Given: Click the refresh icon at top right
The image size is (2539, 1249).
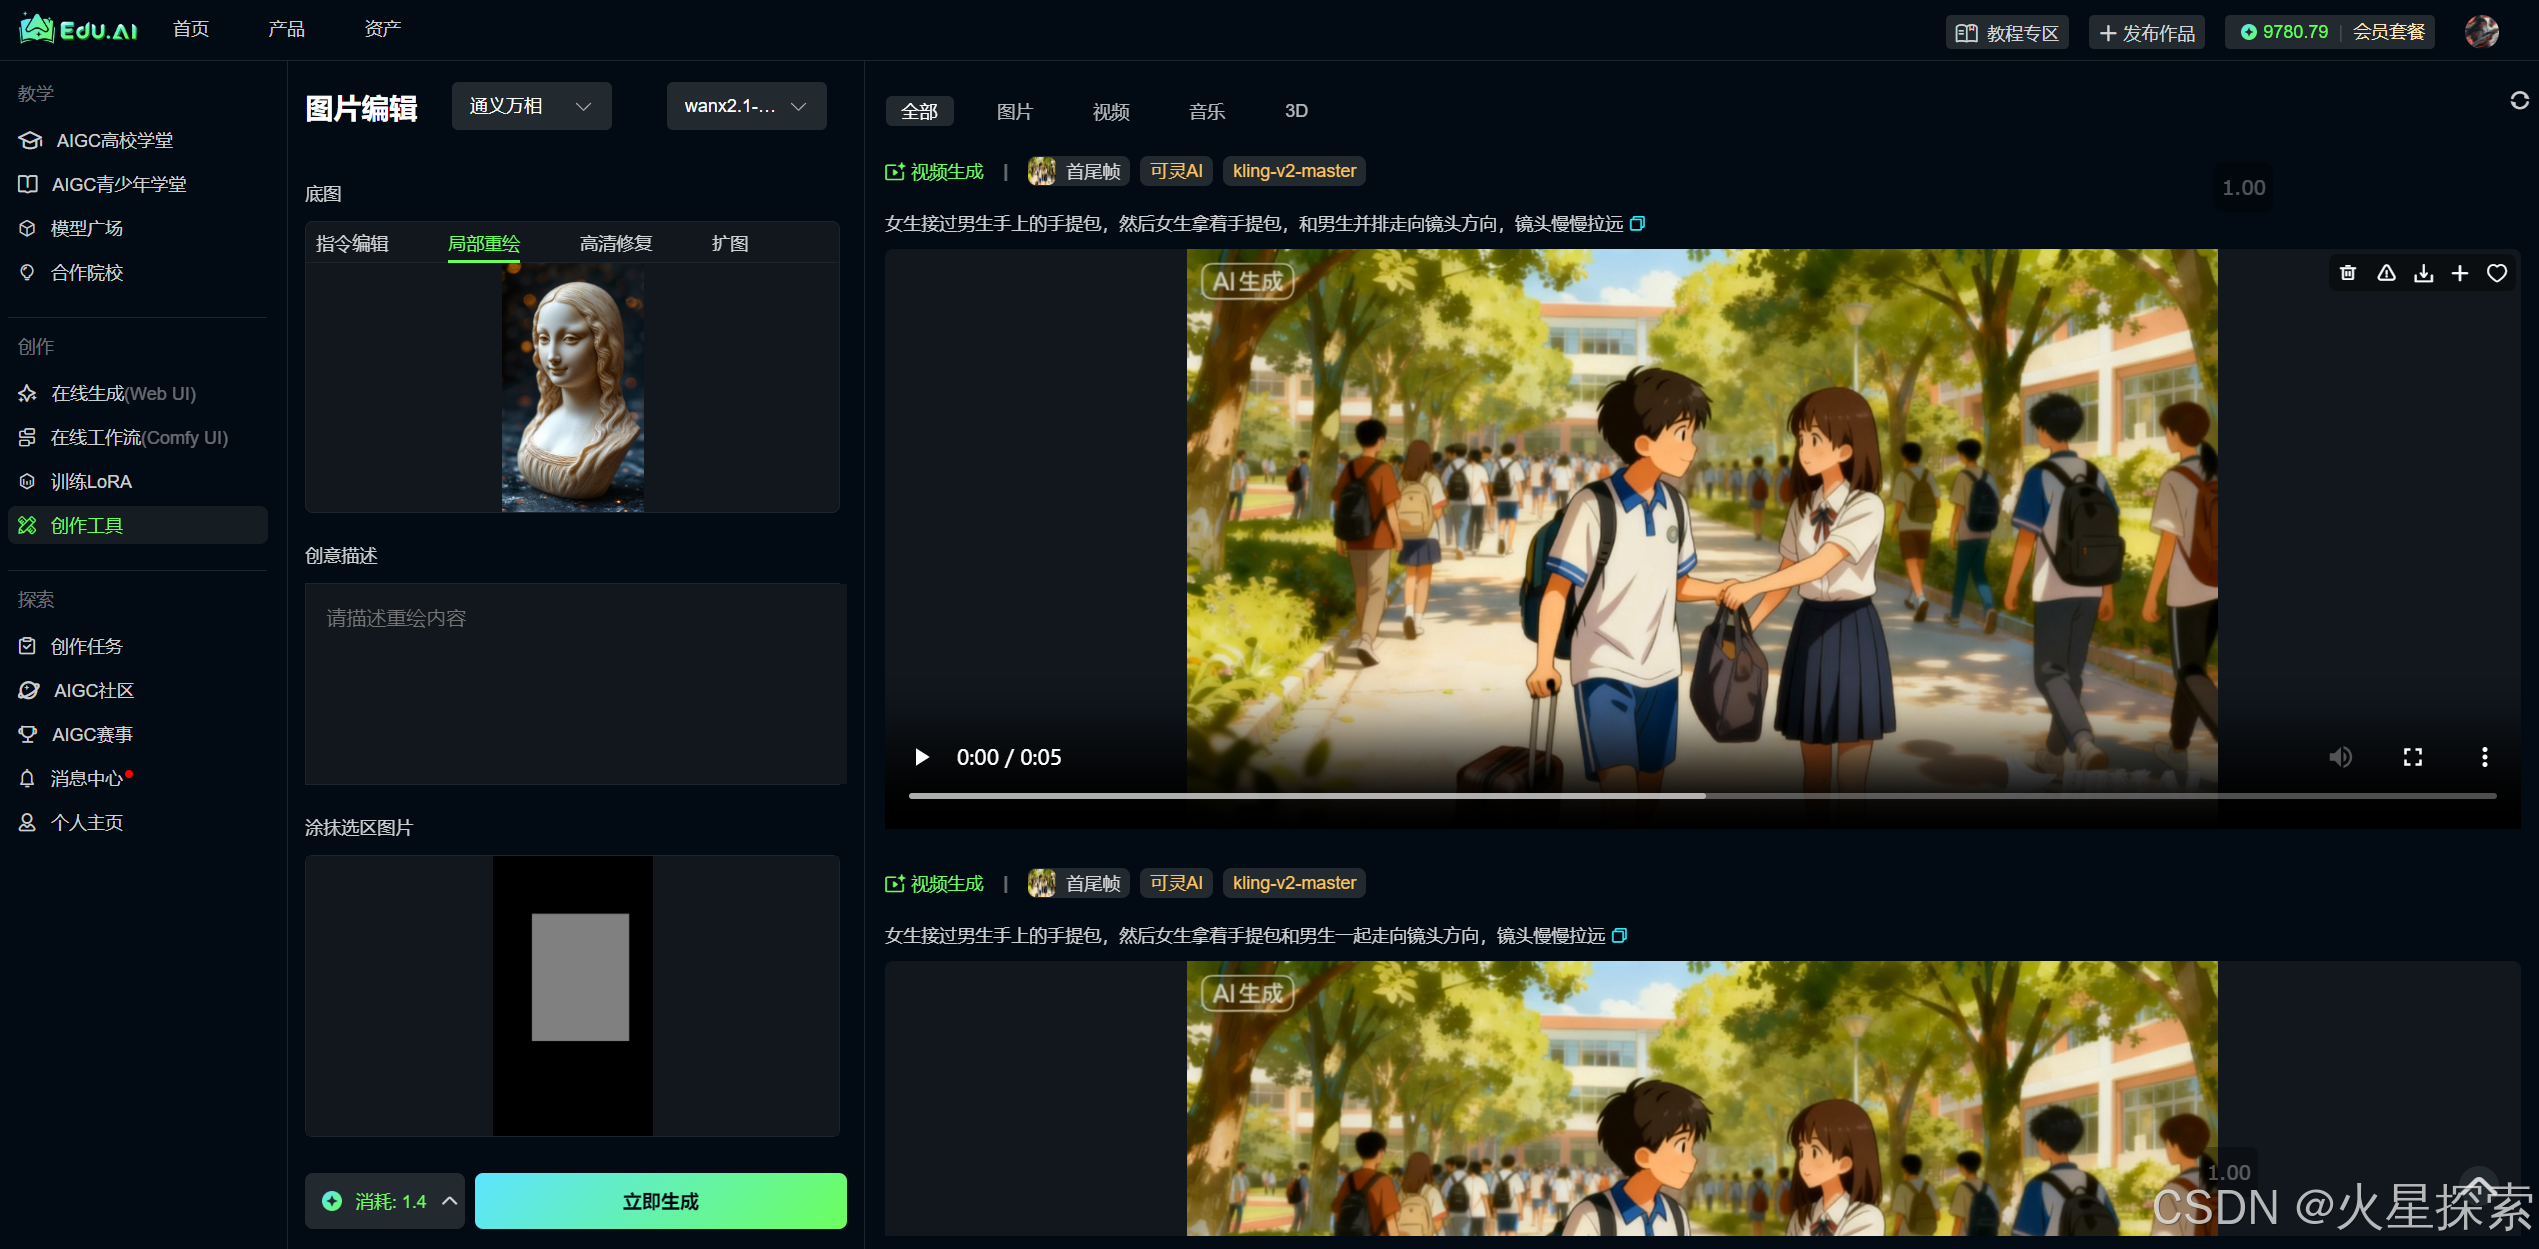Looking at the screenshot, I should point(2519,100).
